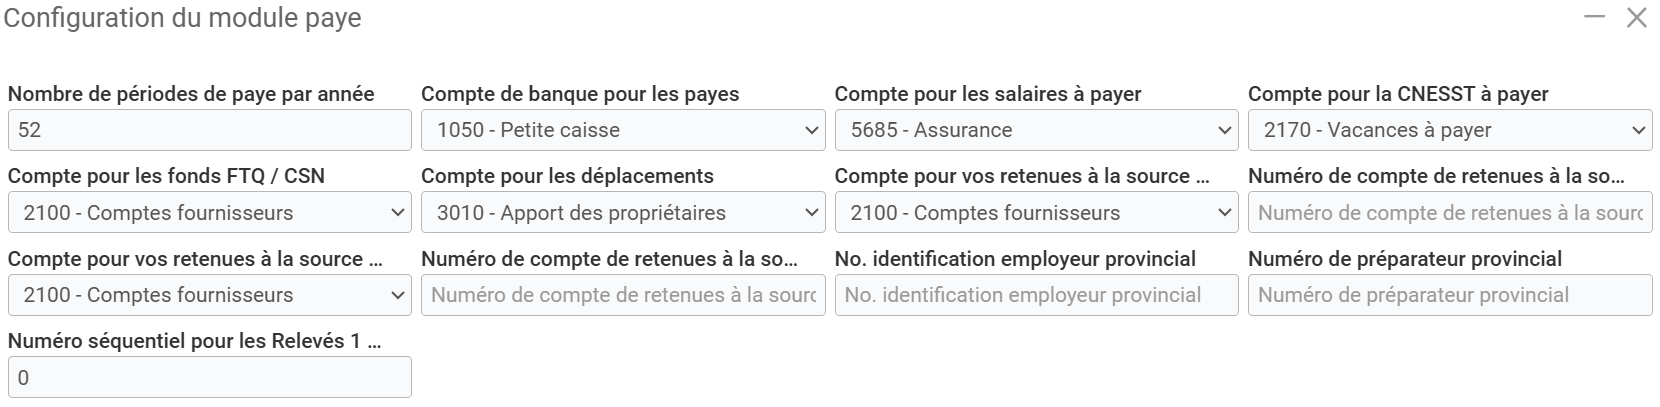Click retenues account number field beside employer identification input
Screen dimensions: 1660x407
click(623, 295)
